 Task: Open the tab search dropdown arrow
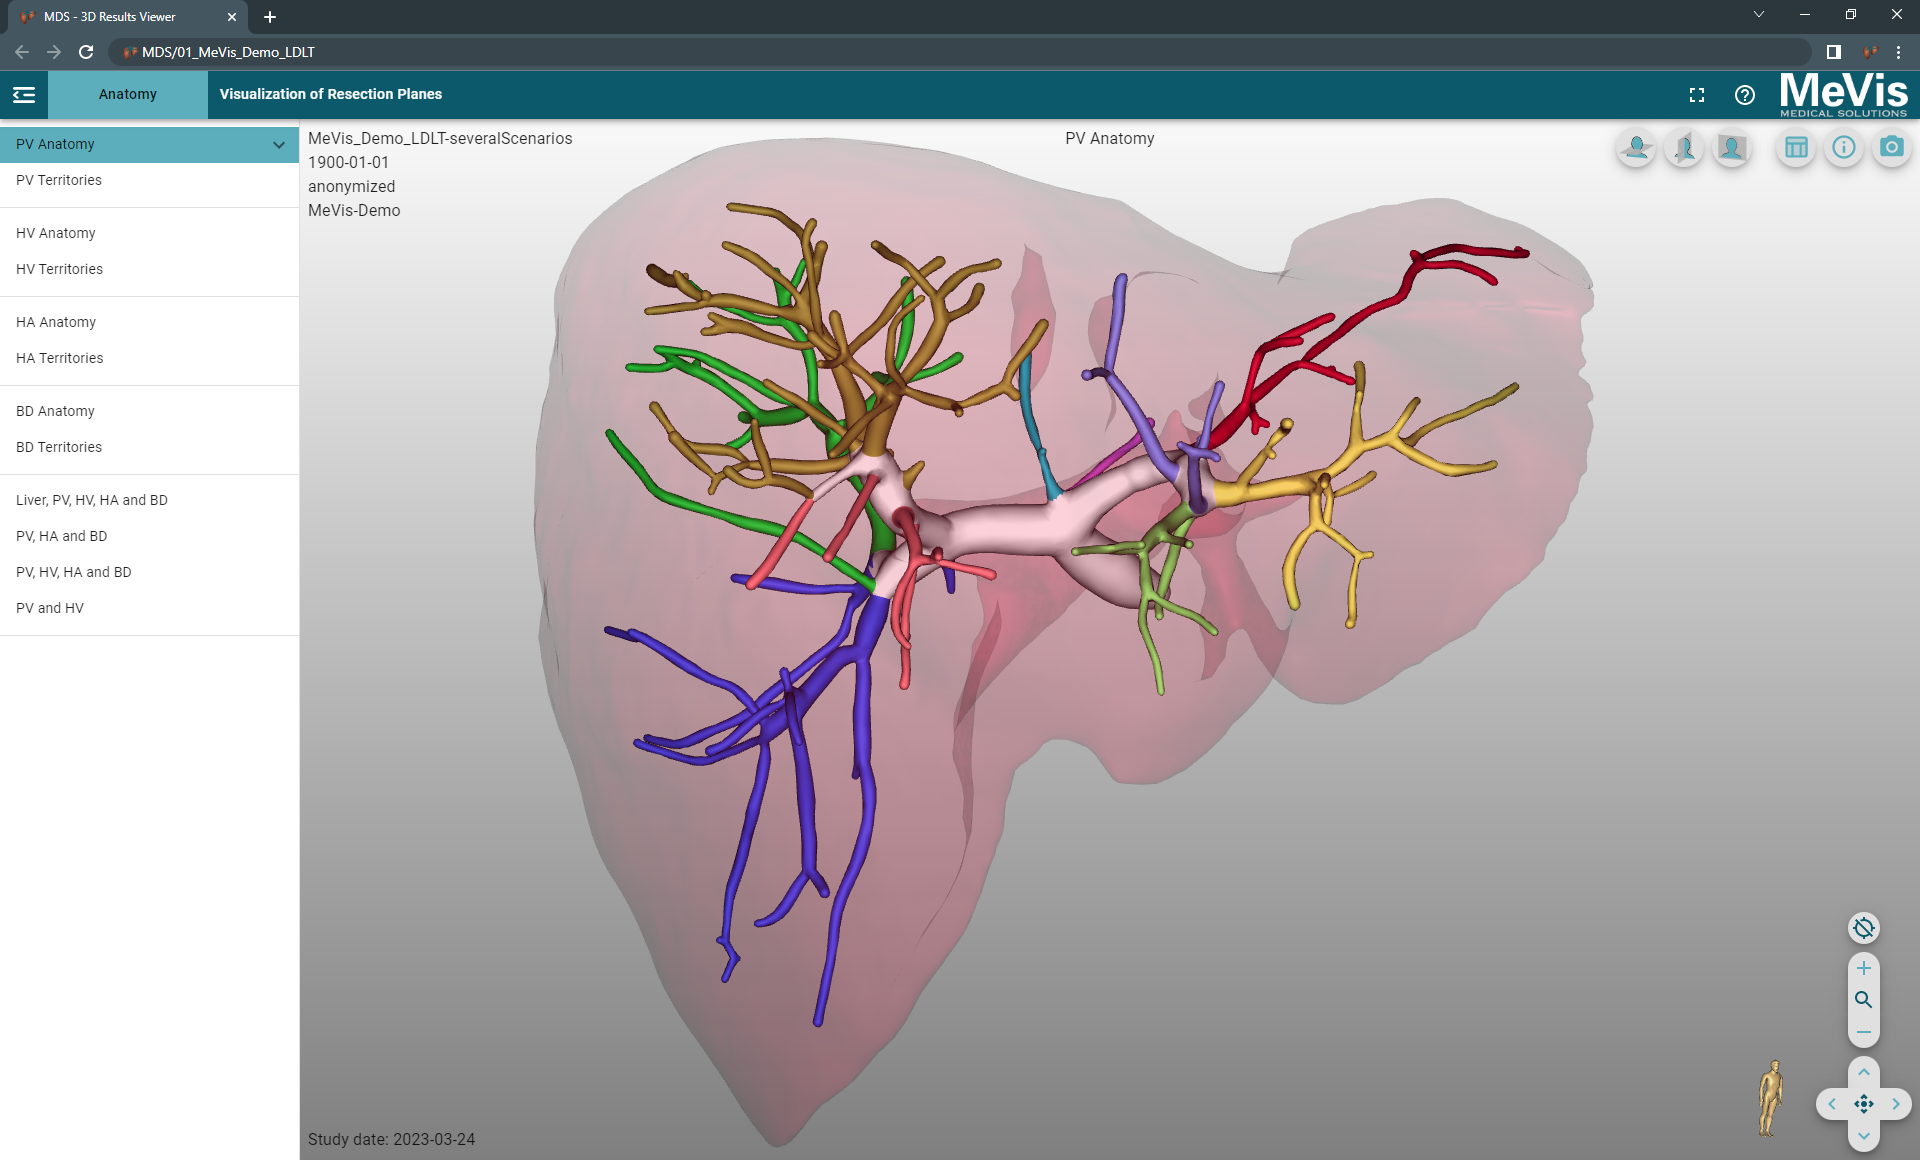[1759, 15]
